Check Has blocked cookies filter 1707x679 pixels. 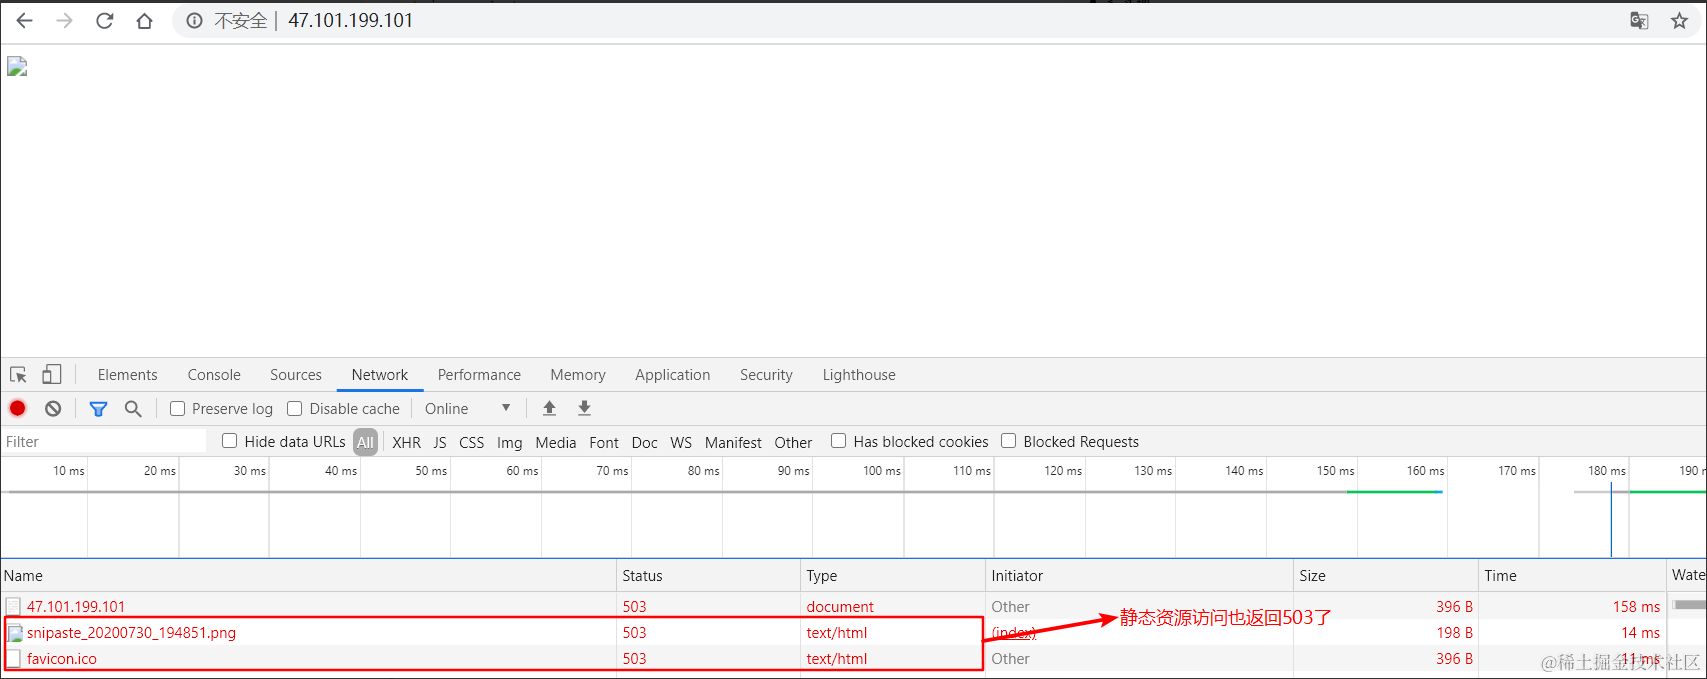point(838,441)
